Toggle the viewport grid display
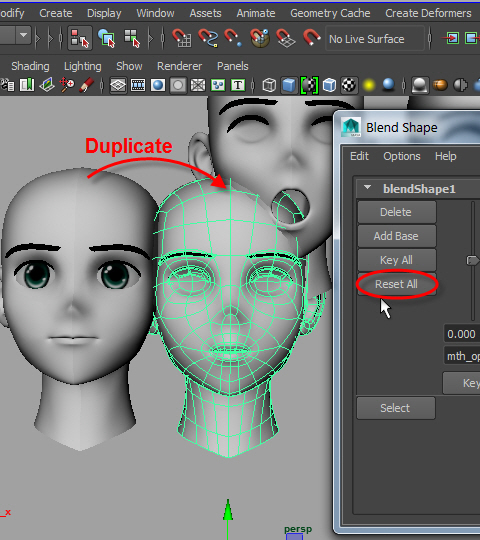The image size is (480, 540). [118, 85]
